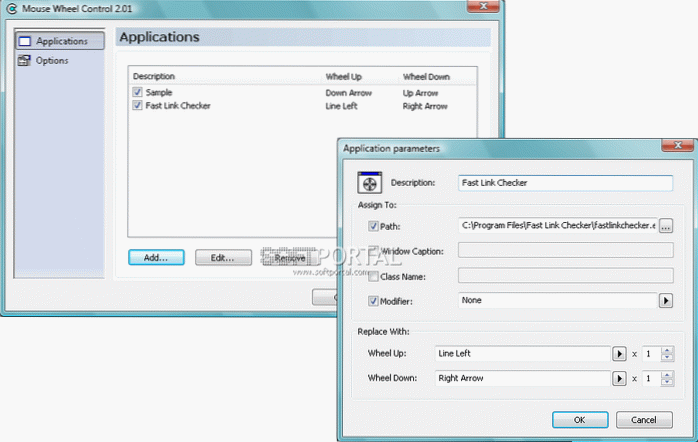
Task: Click the browse button next to Path
Action: [667, 225]
